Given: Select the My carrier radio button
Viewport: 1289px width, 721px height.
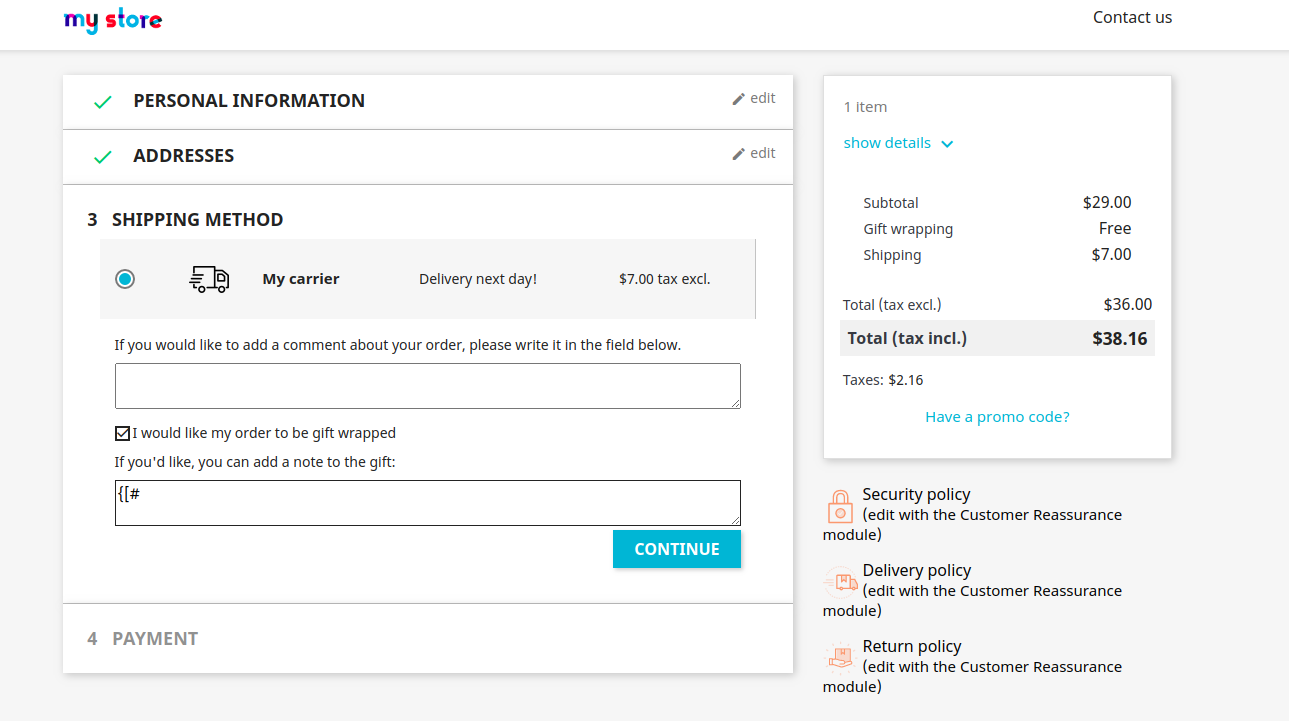Looking at the screenshot, I should coord(125,279).
